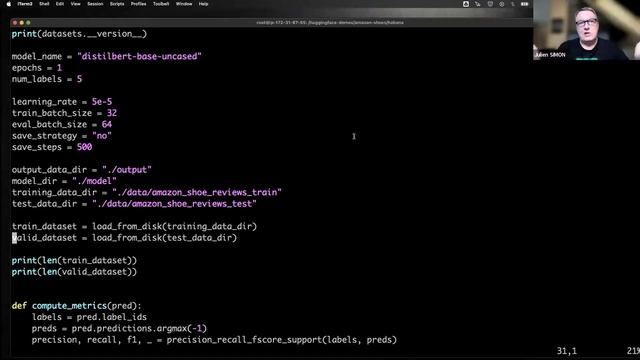Click the line 'print(datasets.__version__)'
640x360 pixels.
pos(79,34)
